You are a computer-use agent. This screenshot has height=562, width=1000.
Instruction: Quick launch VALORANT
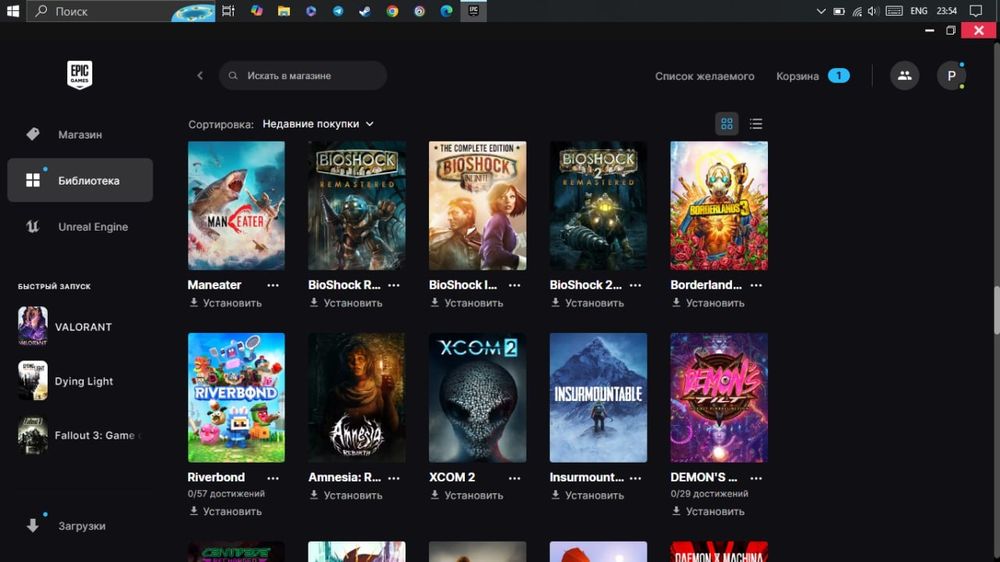point(80,327)
